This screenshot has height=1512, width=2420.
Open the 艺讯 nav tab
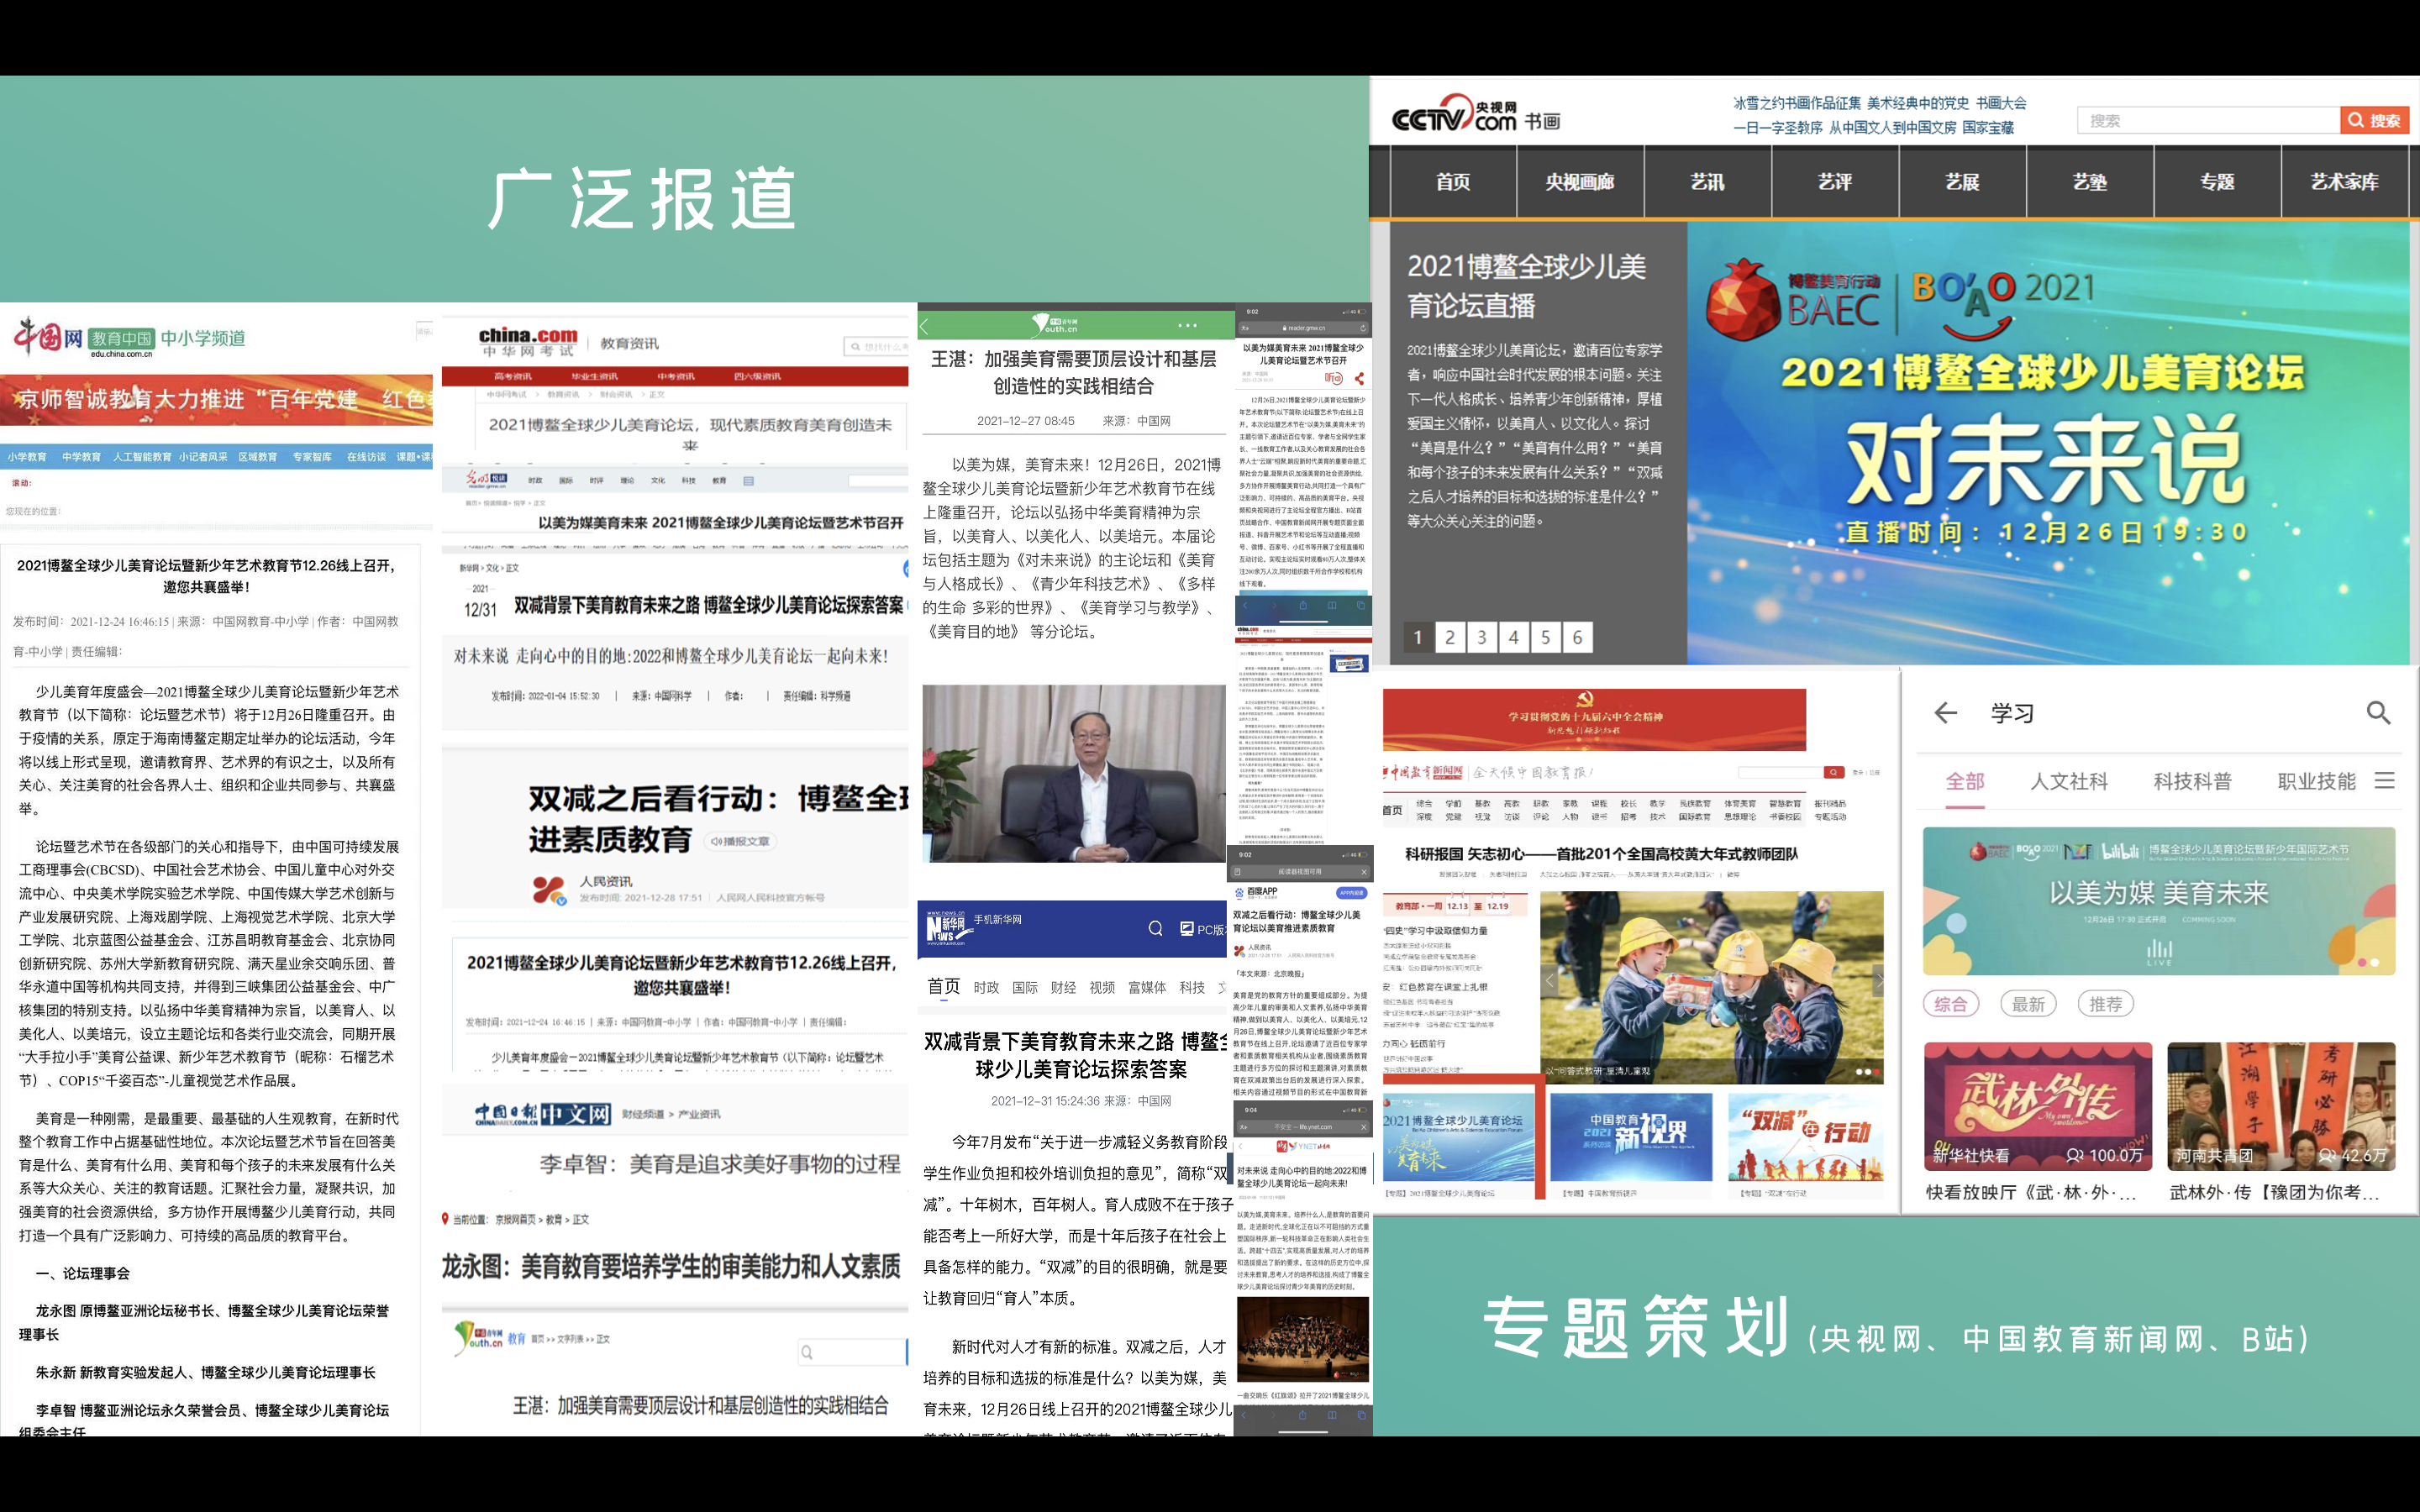point(1707,182)
